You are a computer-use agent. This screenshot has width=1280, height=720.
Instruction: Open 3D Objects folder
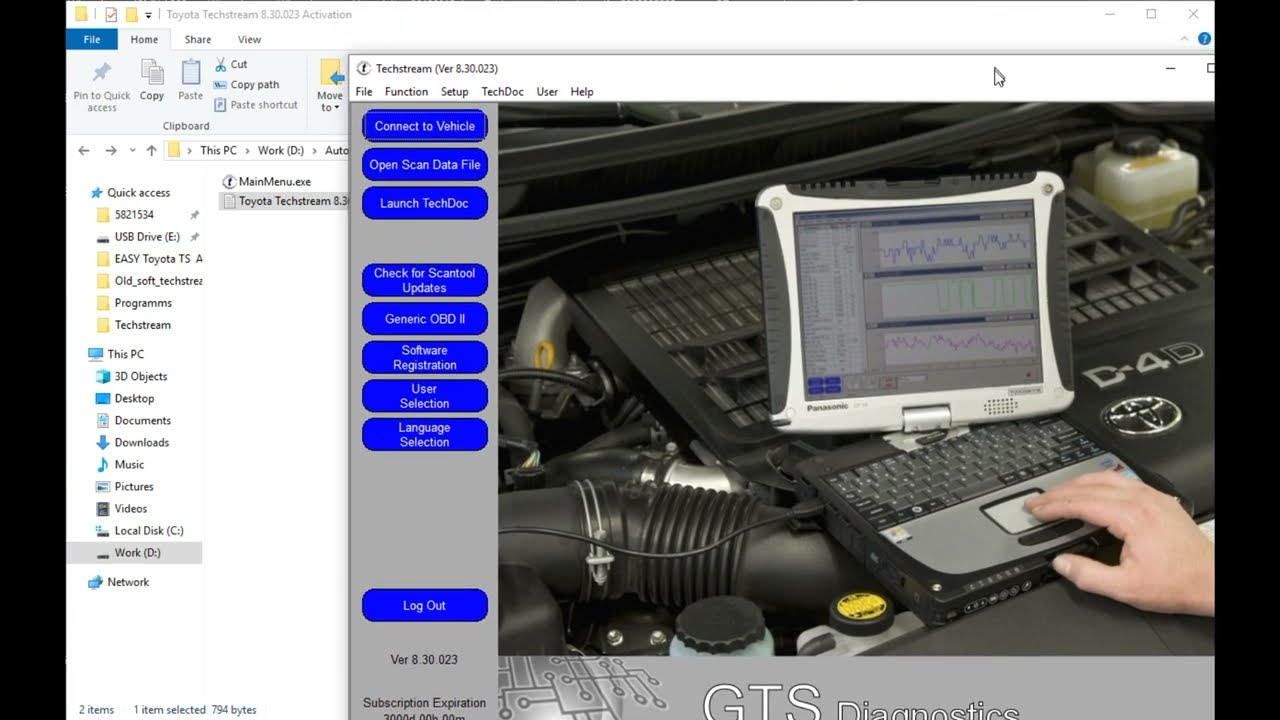[140, 377]
